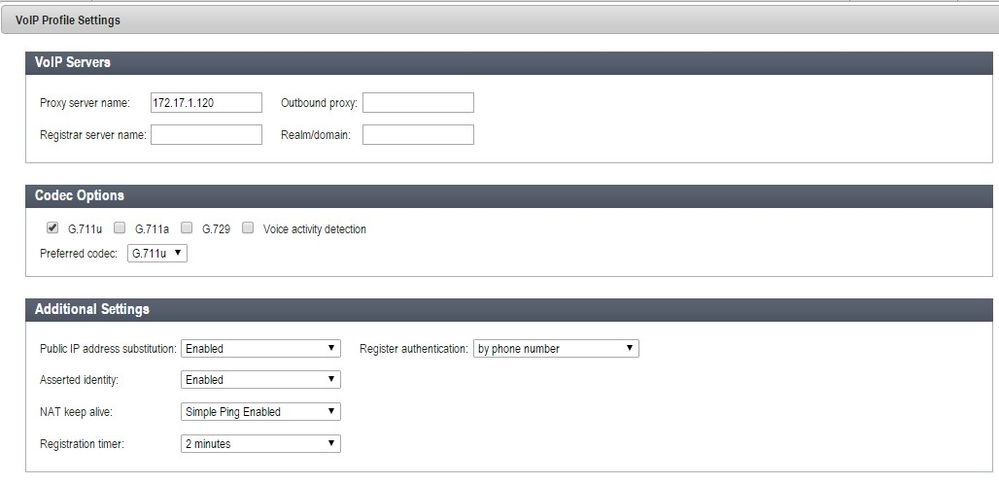Image resolution: width=999 pixels, height=486 pixels.
Task: Click the VoIP Servers section header
Action: [73, 63]
